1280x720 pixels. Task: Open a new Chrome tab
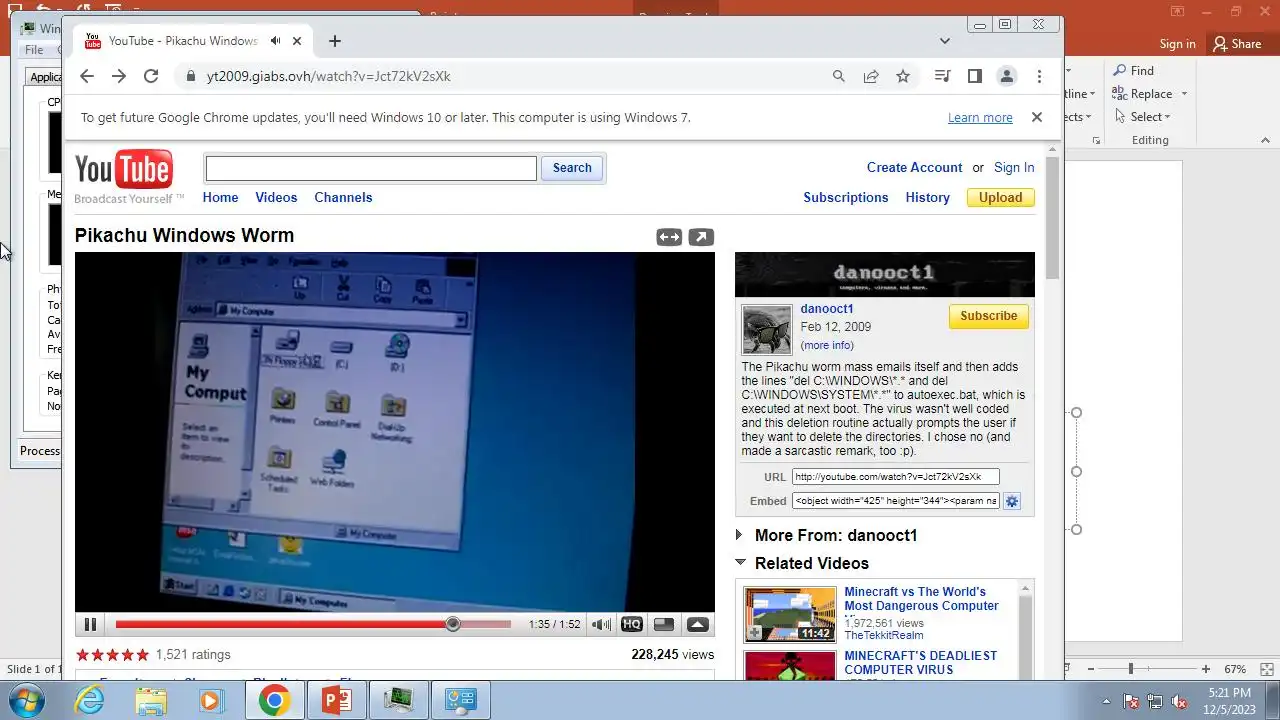pyautogui.click(x=335, y=41)
